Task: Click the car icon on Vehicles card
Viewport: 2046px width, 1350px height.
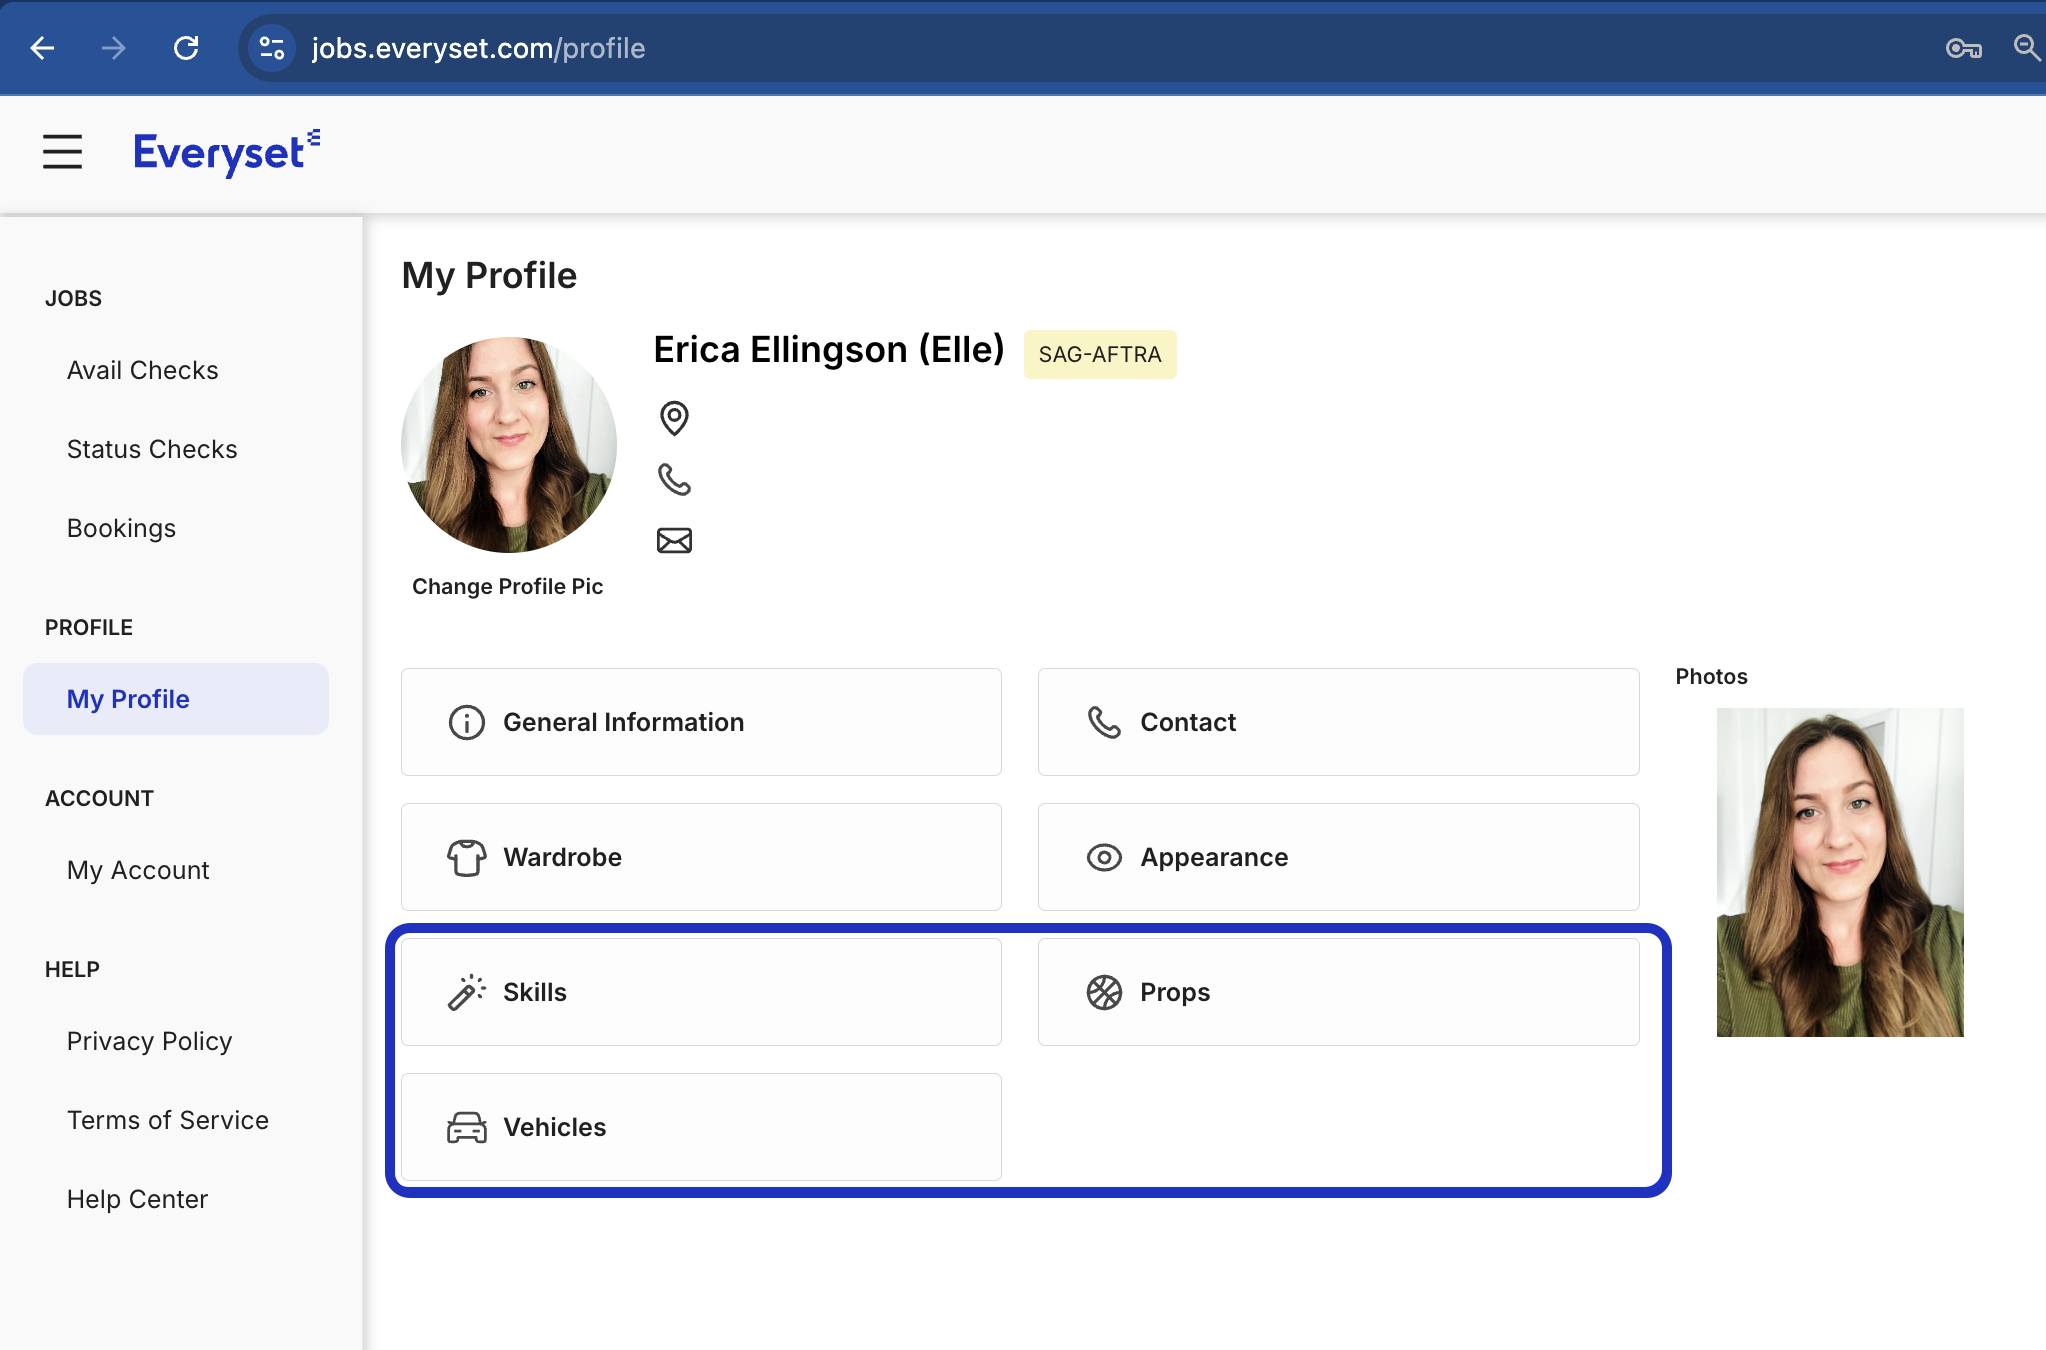Action: click(x=466, y=1127)
